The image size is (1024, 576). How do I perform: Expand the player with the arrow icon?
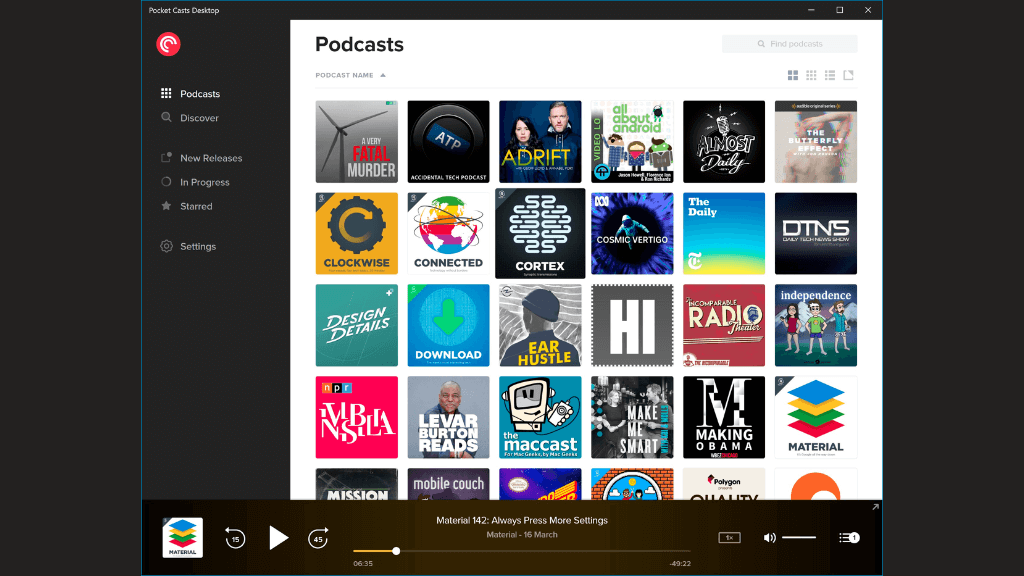pos(875,507)
